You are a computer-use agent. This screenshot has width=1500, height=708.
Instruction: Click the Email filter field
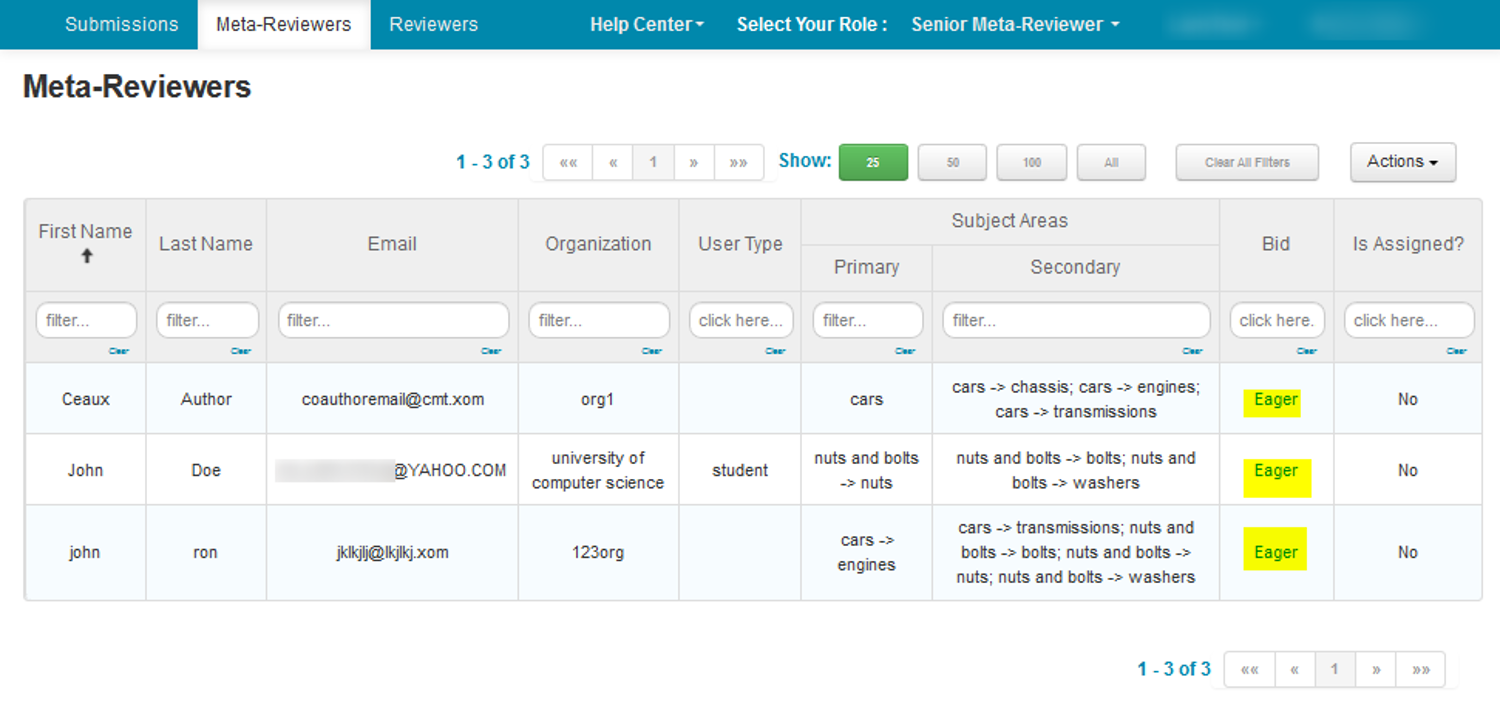click(x=393, y=320)
